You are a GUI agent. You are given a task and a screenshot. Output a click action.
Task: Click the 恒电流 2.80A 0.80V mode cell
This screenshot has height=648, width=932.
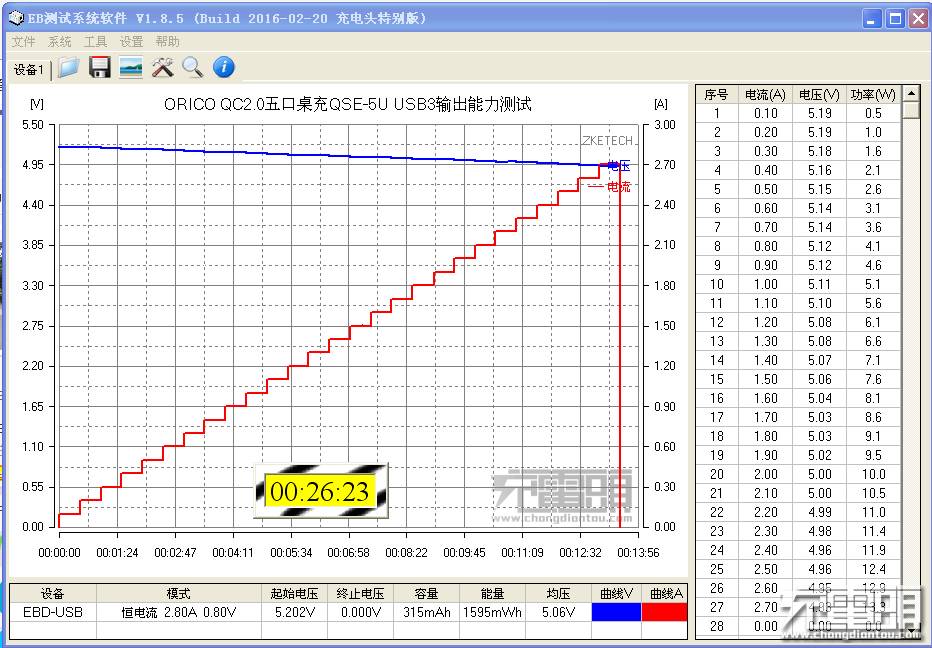point(179,612)
